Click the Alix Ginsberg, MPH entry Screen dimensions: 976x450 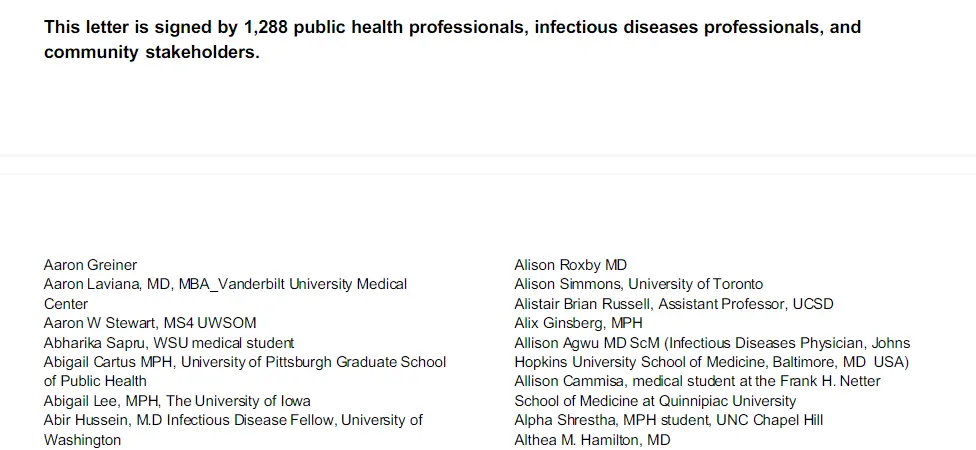pyautogui.click(x=578, y=323)
